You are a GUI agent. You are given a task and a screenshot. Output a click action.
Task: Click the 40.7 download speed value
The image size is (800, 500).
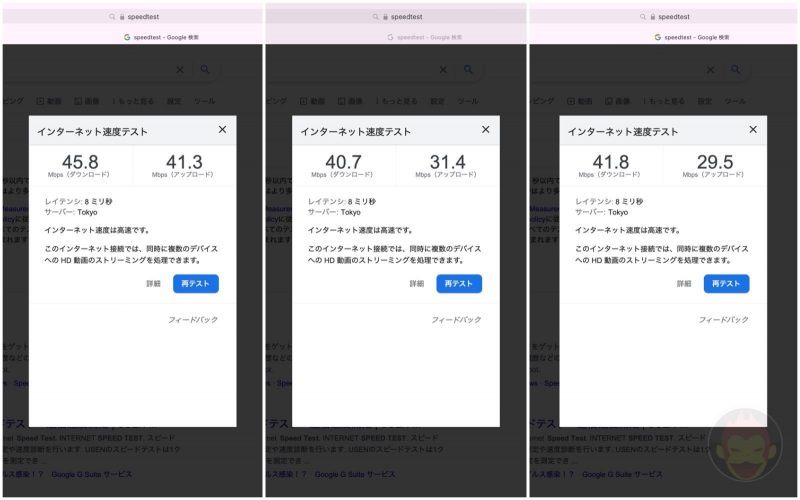pyautogui.click(x=343, y=162)
